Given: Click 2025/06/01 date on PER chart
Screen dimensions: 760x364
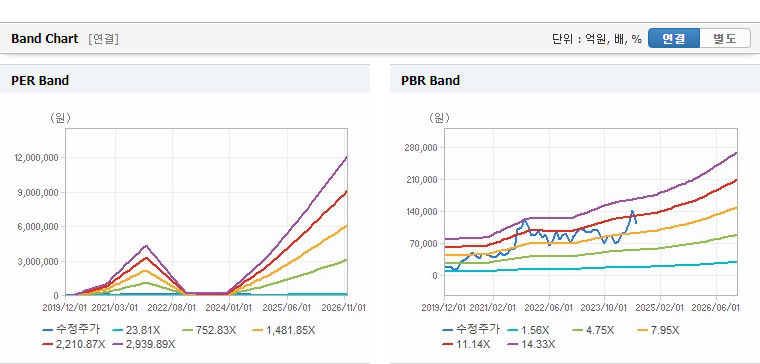Looking at the screenshot, I should pyautogui.click(x=286, y=308).
